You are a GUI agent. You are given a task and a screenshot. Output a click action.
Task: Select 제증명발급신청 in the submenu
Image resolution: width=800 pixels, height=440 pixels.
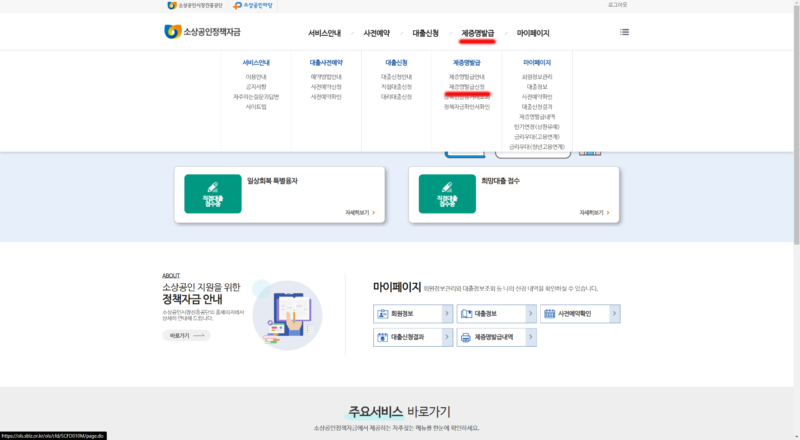point(467,87)
